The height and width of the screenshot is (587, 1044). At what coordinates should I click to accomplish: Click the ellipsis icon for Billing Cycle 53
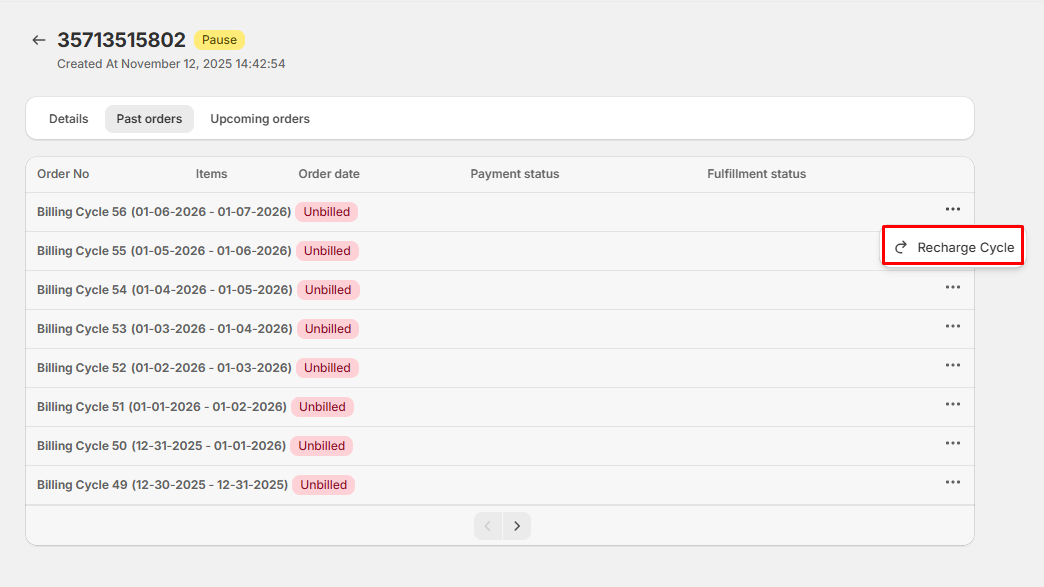(x=952, y=326)
